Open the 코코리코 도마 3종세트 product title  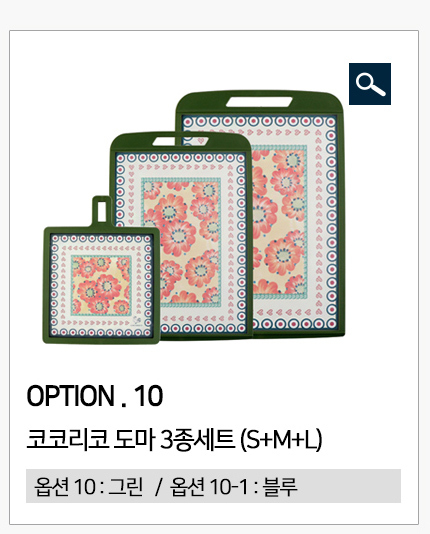[174, 440]
